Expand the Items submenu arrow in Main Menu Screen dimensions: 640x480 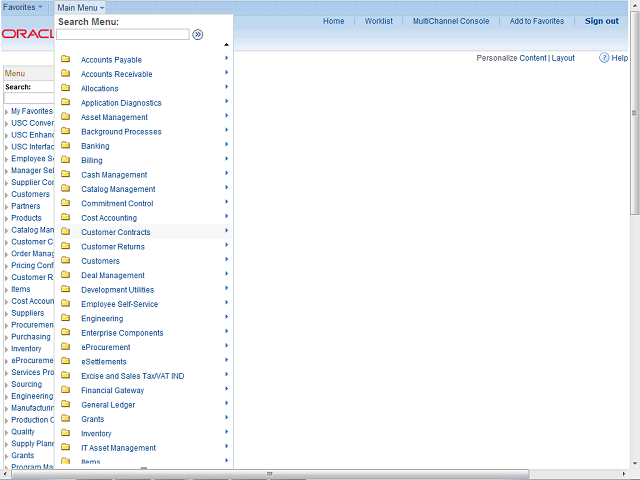tap(226, 460)
